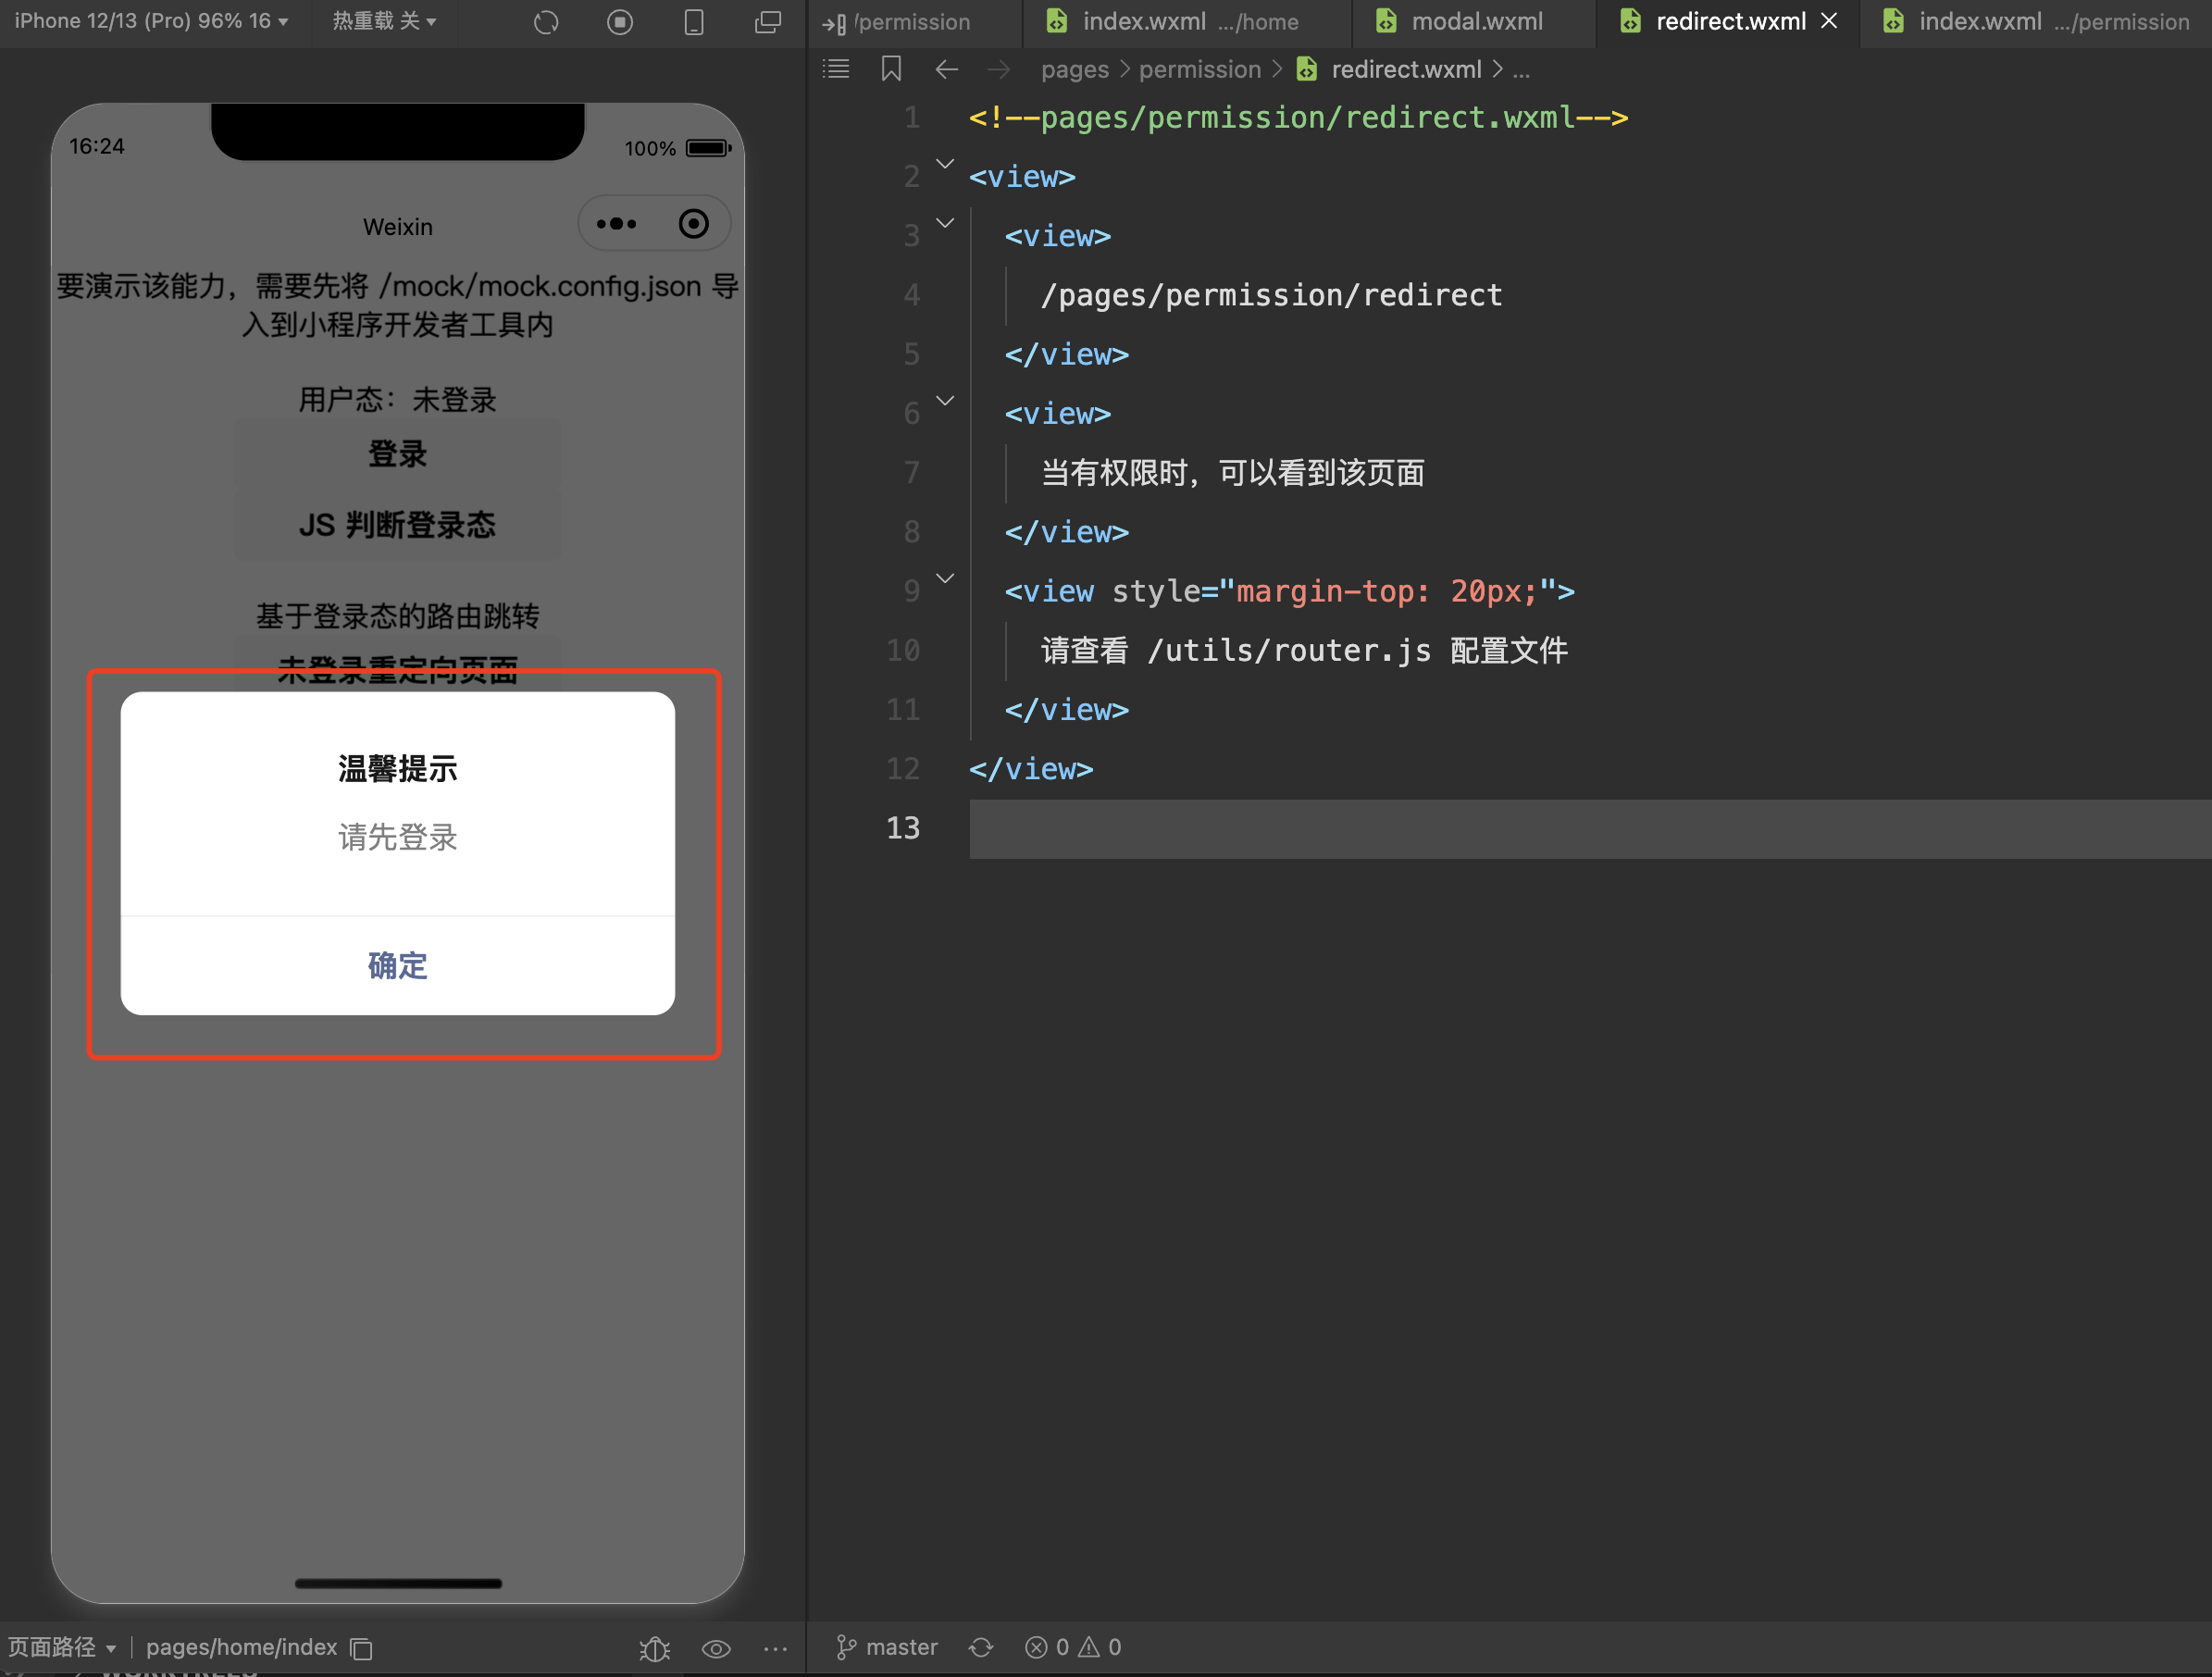Viewport: 2212px width, 1677px height.
Task: Collapse the view block at line 3
Action: point(945,223)
